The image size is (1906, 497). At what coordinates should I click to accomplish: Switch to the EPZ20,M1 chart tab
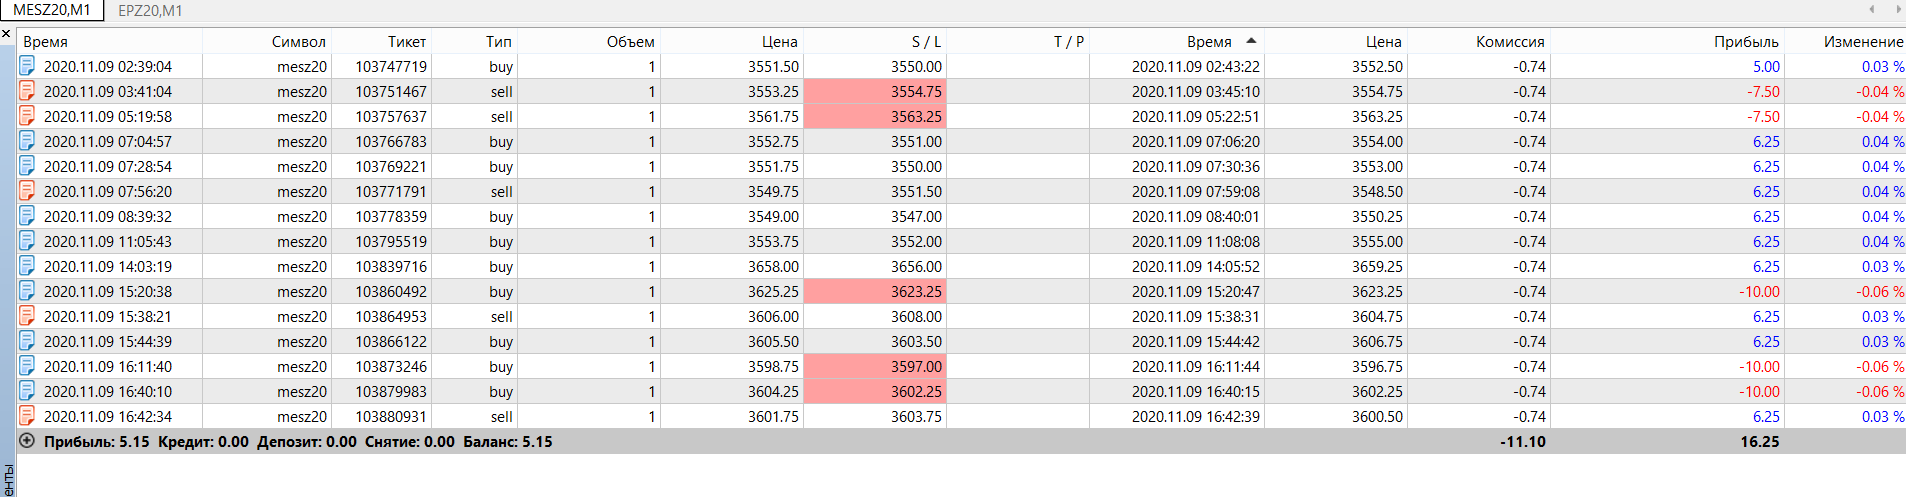pyautogui.click(x=150, y=11)
